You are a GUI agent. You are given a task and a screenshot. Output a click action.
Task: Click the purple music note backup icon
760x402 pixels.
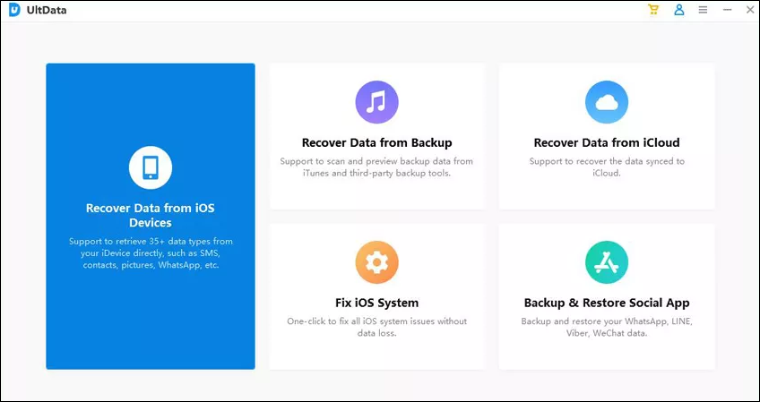click(377, 102)
